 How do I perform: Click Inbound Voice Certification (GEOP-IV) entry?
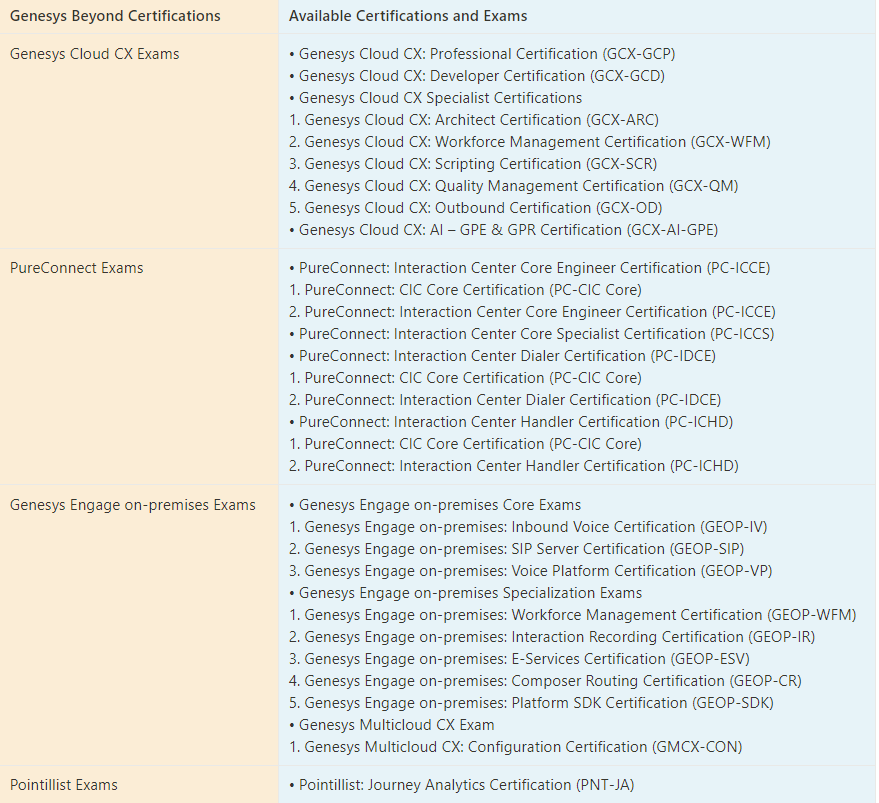coord(528,527)
